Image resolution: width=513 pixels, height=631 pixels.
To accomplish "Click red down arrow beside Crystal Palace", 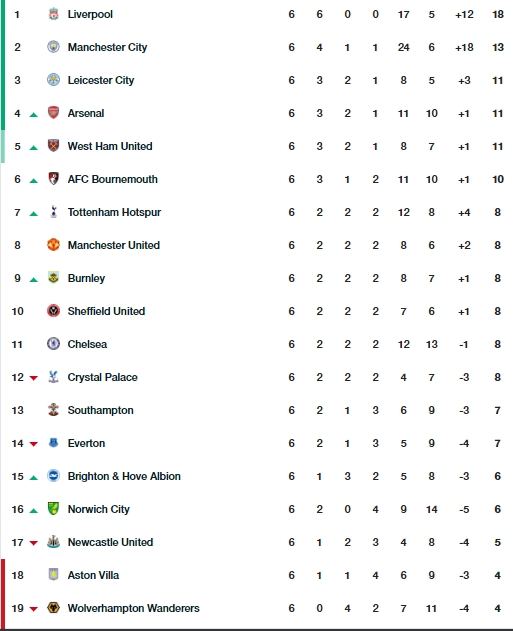I will click(34, 378).
